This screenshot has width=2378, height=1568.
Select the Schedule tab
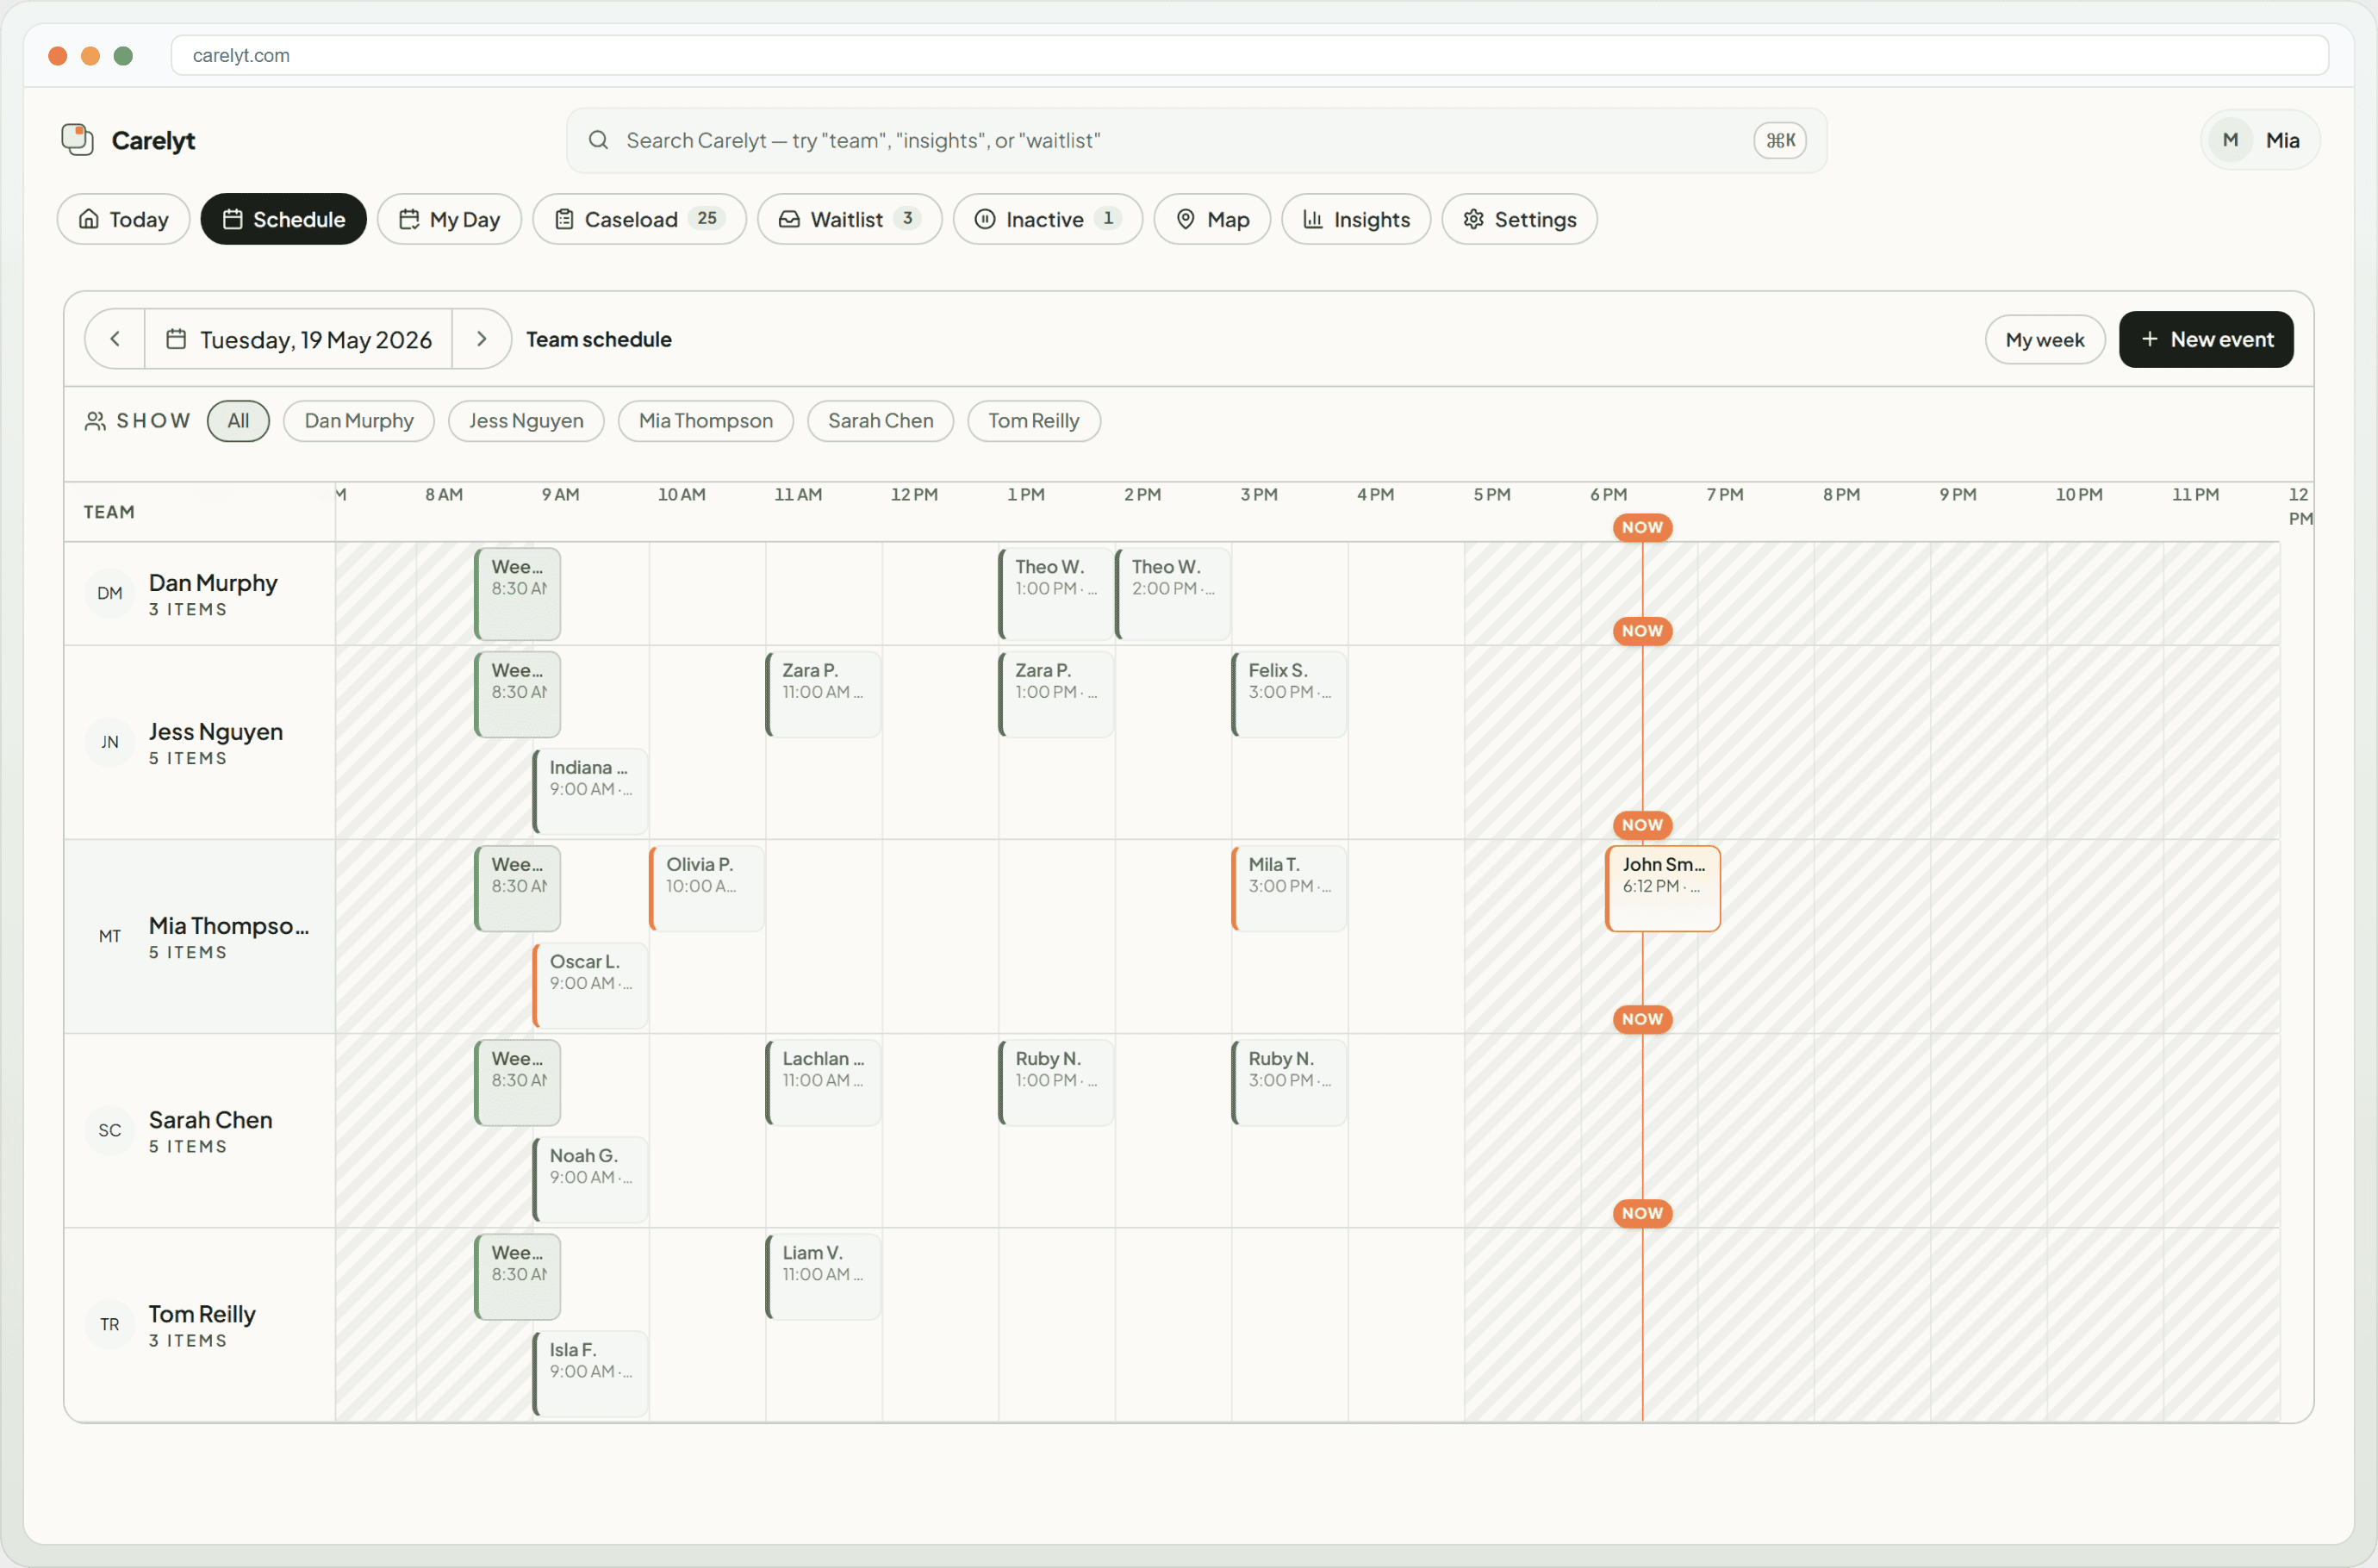283,219
